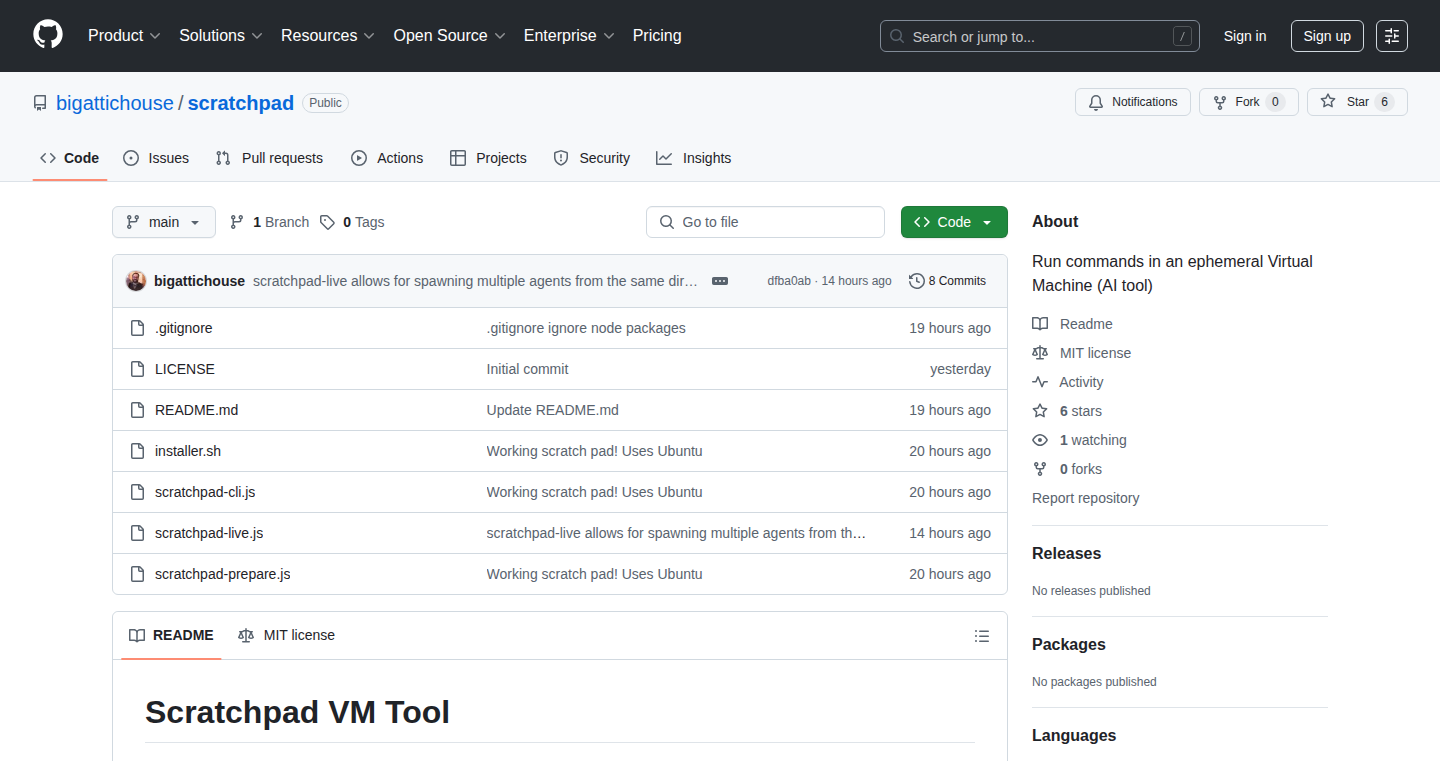This screenshot has height=761, width=1440.
Task: Open the scratchpad-live.js file
Action: (209, 533)
